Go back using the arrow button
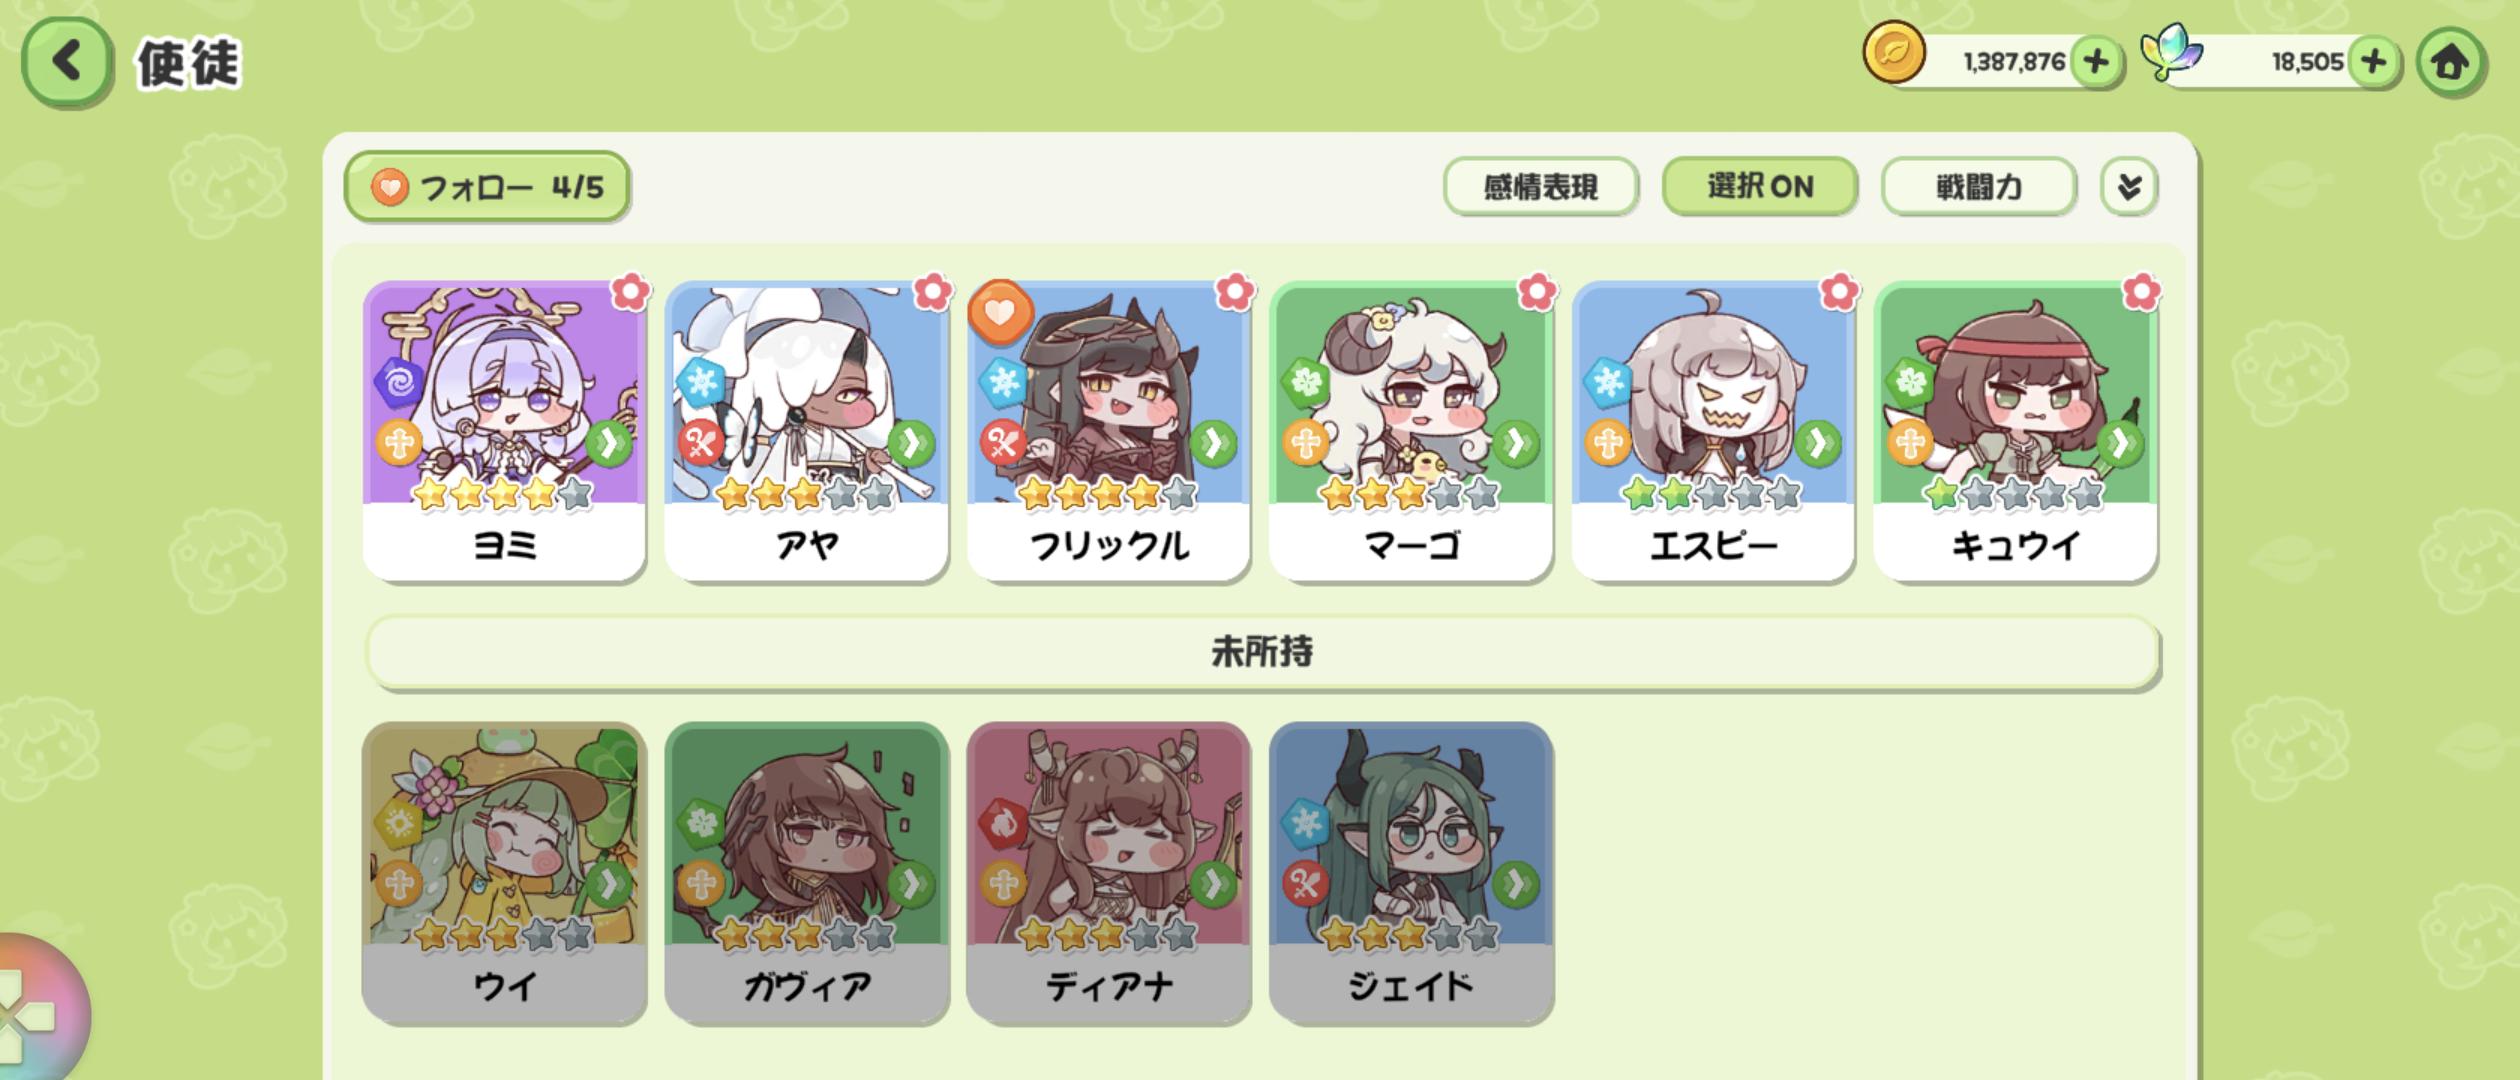The width and height of the screenshot is (2520, 1080). point(65,62)
